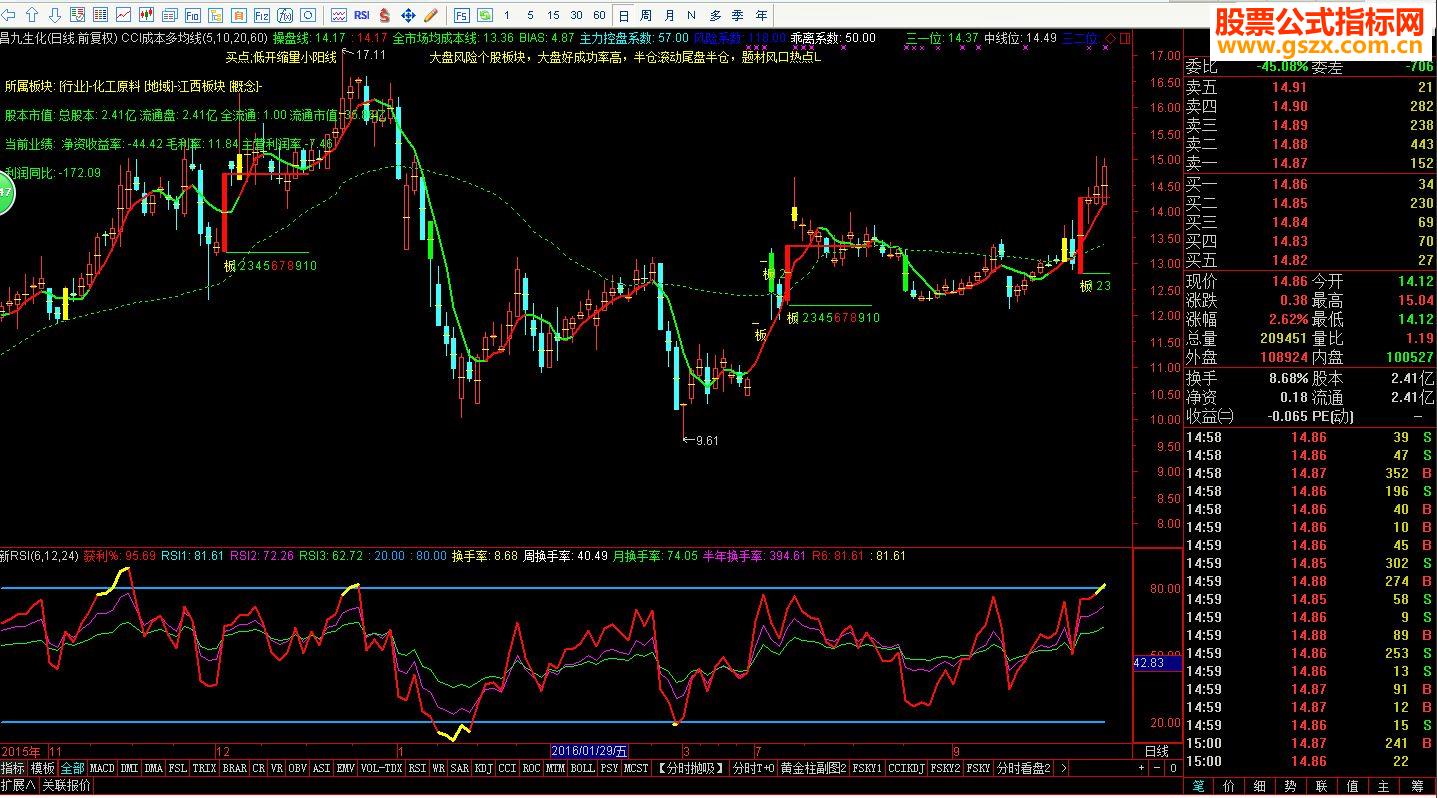Image resolution: width=1437 pixels, height=798 pixels.
Task: Open the 分时T+0 indicator tab
Action: pyautogui.click(x=754, y=768)
